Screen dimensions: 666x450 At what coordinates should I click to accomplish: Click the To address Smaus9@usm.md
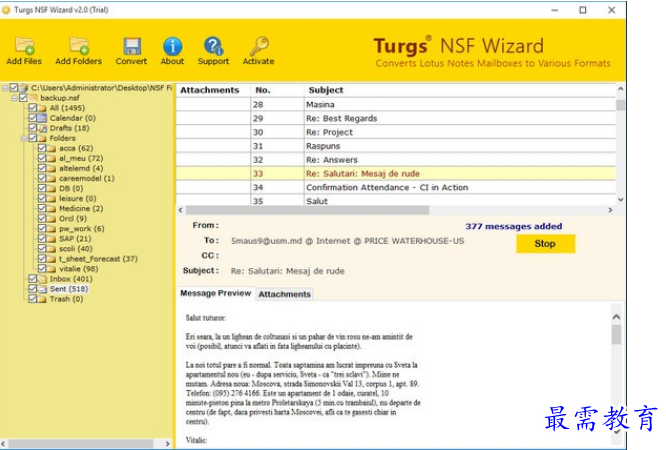(x=266, y=241)
